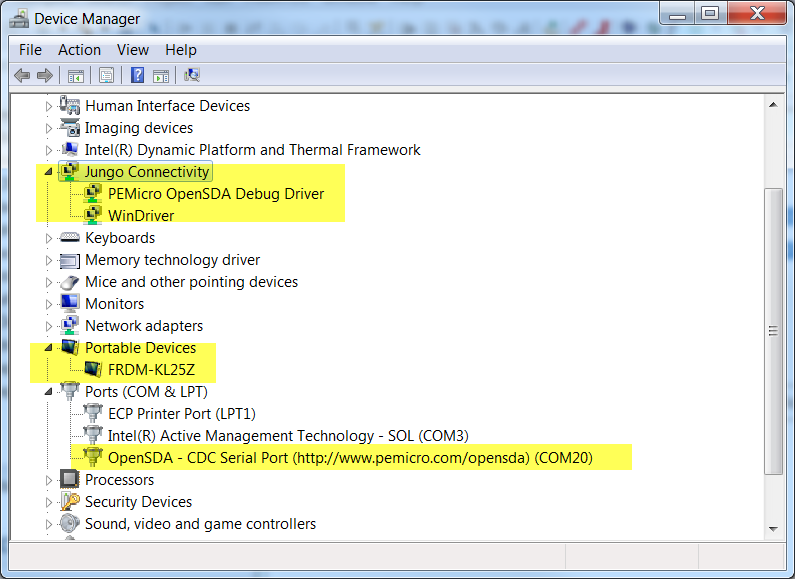
Task: Maximize the Device Manager window
Action: [710, 13]
